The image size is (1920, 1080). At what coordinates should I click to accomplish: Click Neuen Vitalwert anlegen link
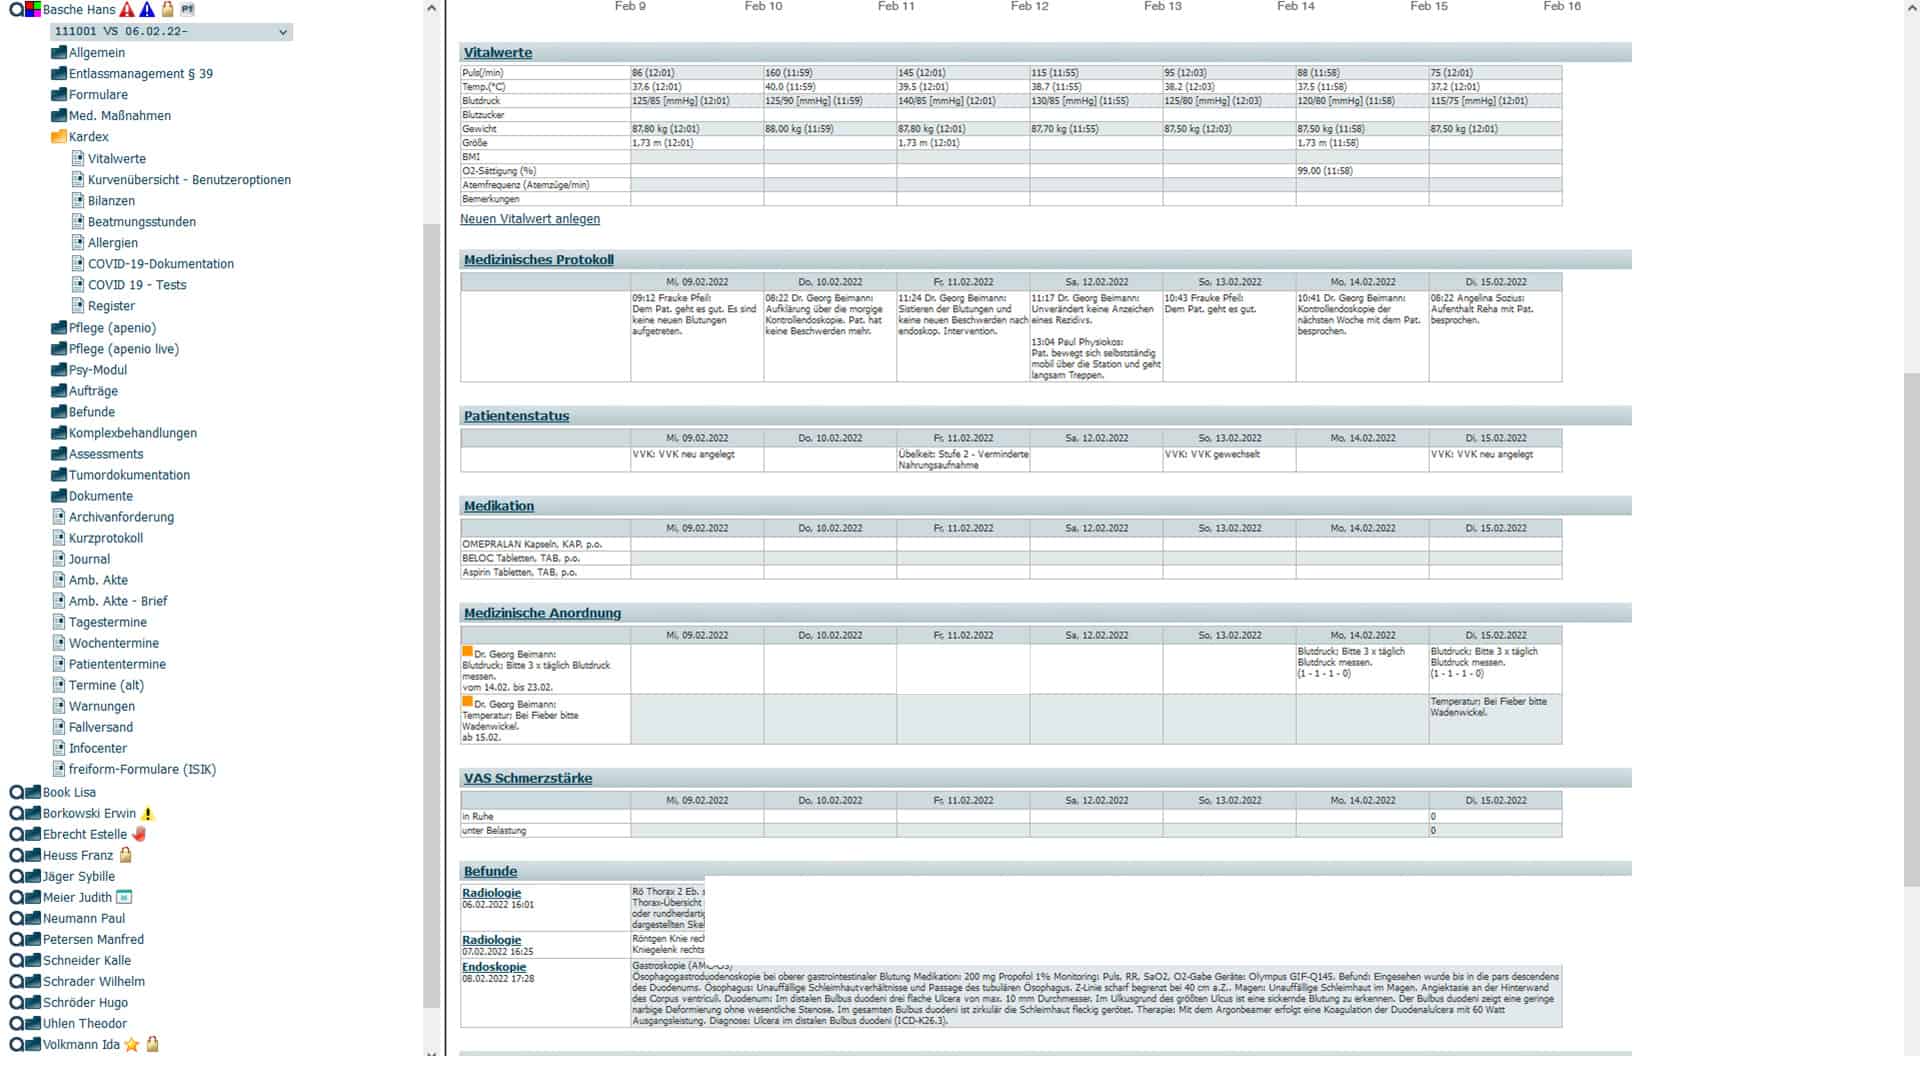[x=530, y=219]
